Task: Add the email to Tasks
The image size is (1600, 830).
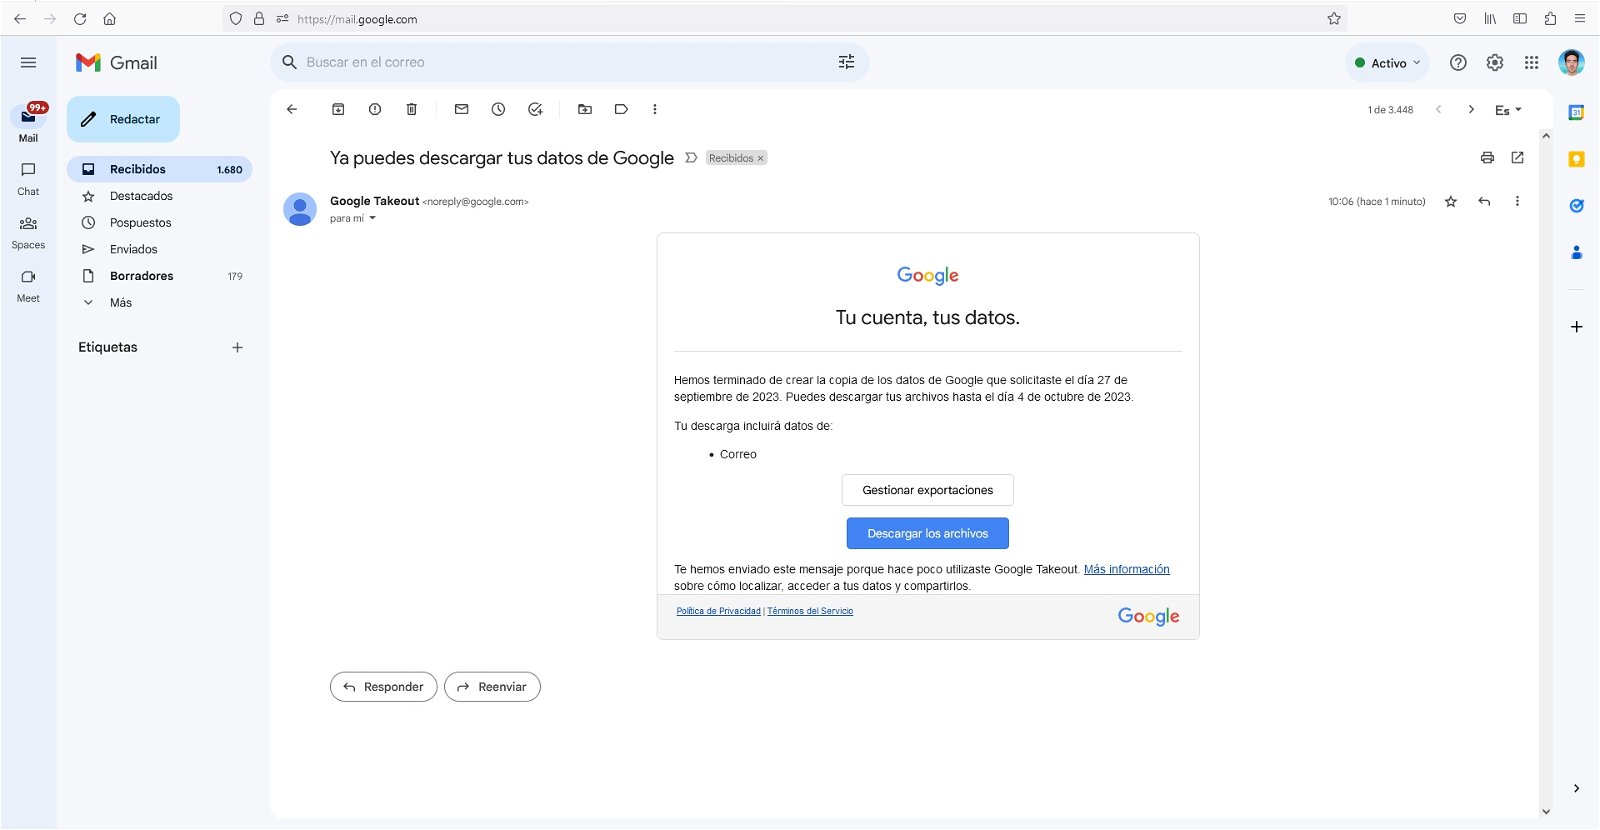Action: (x=535, y=109)
